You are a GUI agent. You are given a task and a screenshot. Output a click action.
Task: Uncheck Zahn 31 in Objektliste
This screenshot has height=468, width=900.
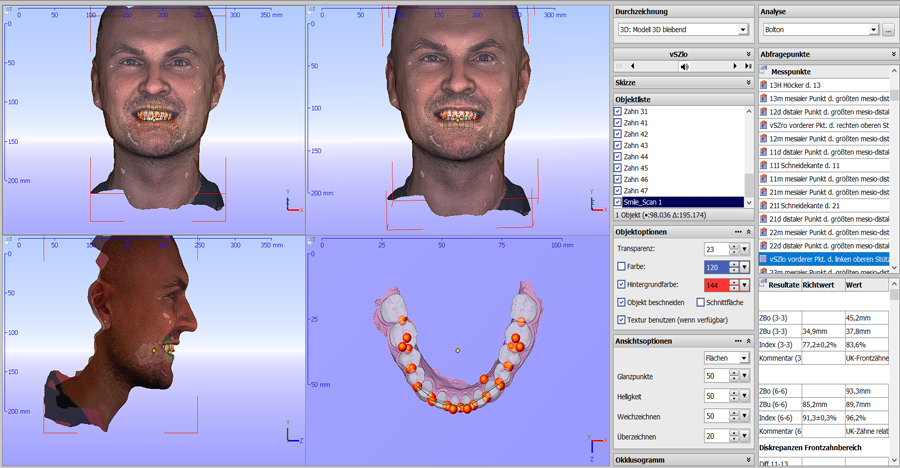[x=618, y=111]
